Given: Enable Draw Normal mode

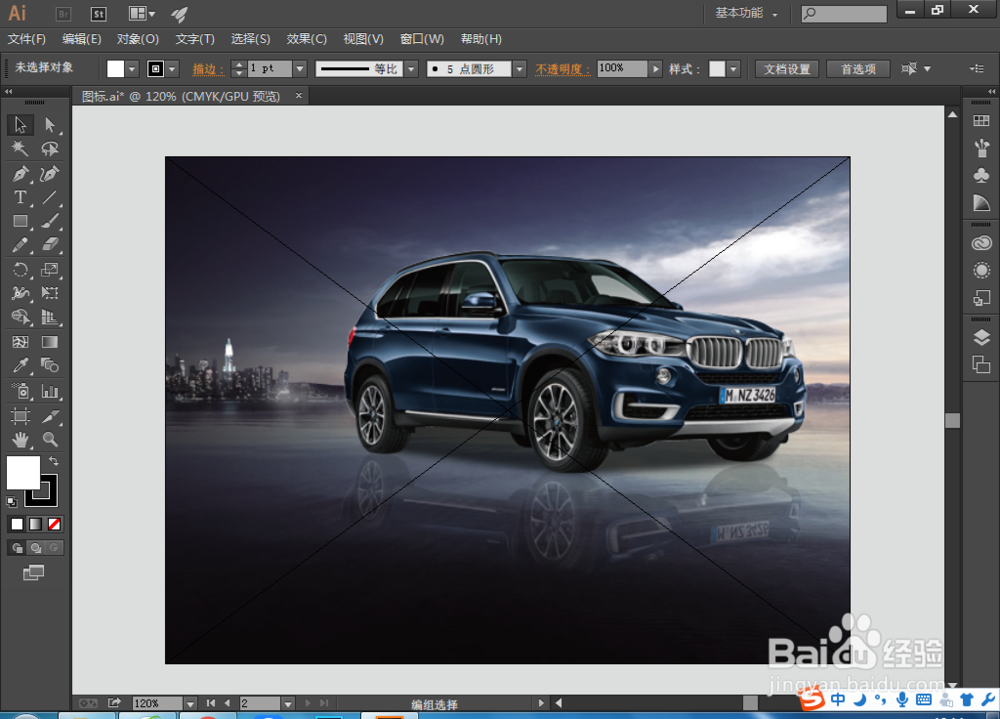Looking at the screenshot, I should [17, 548].
